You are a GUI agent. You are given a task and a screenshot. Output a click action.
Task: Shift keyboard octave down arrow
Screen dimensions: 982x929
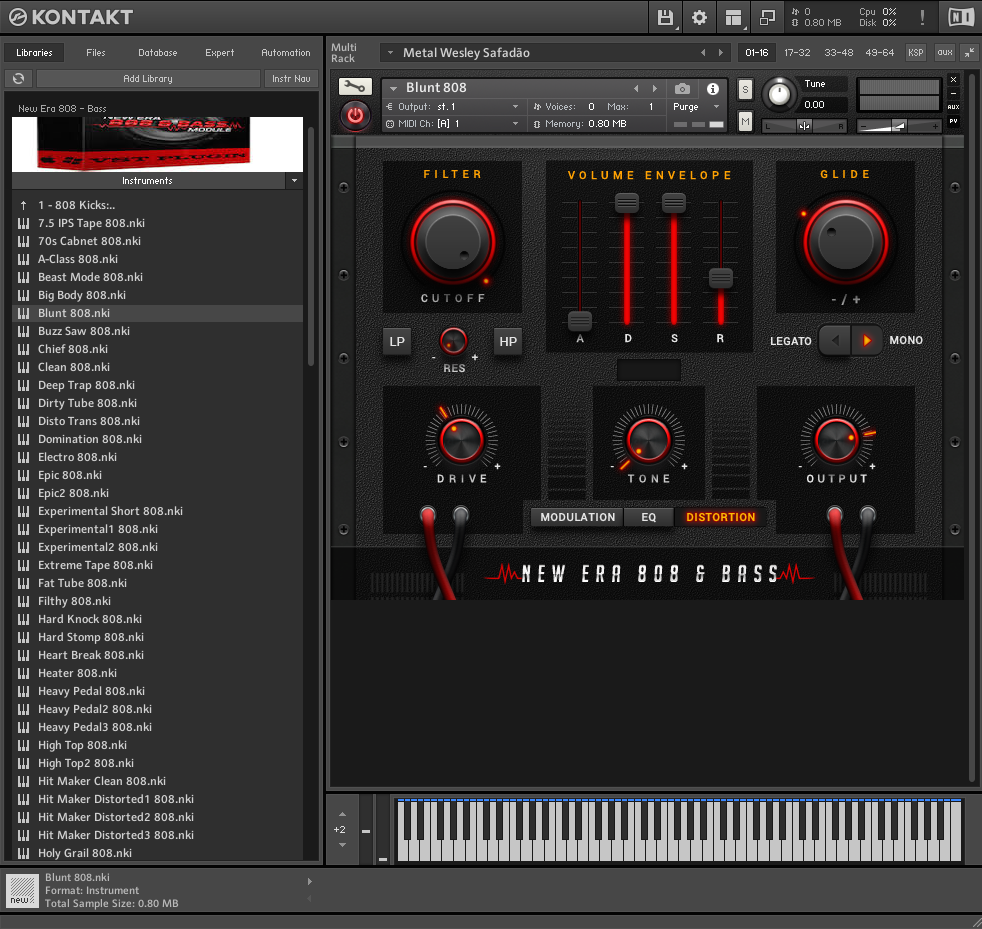click(x=342, y=845)
